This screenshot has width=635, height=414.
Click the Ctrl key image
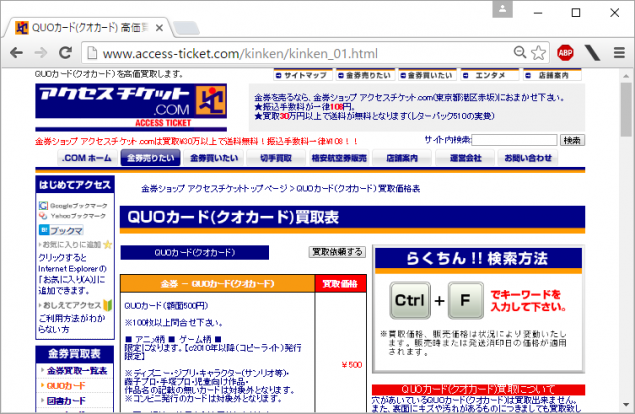(410, 301)
